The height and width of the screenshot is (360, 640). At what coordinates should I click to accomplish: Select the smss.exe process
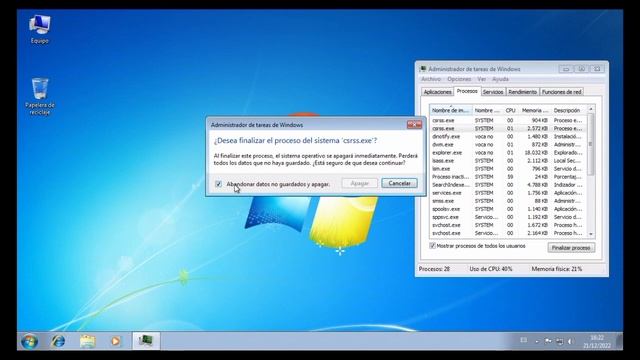click(x=508, y=201)
